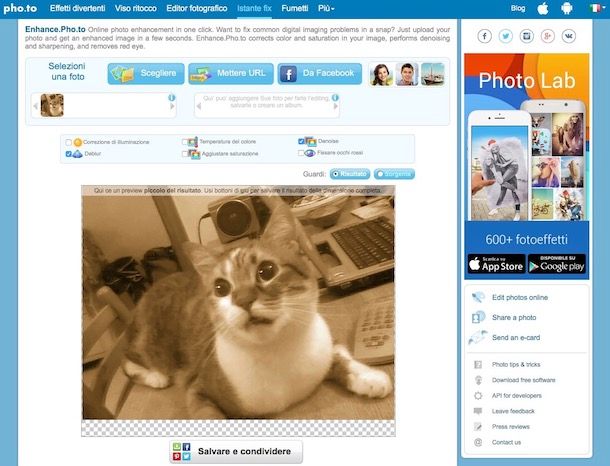
Task: Enable Correzione di illuminazione checkbox
Action: click(x=68, y=142)
